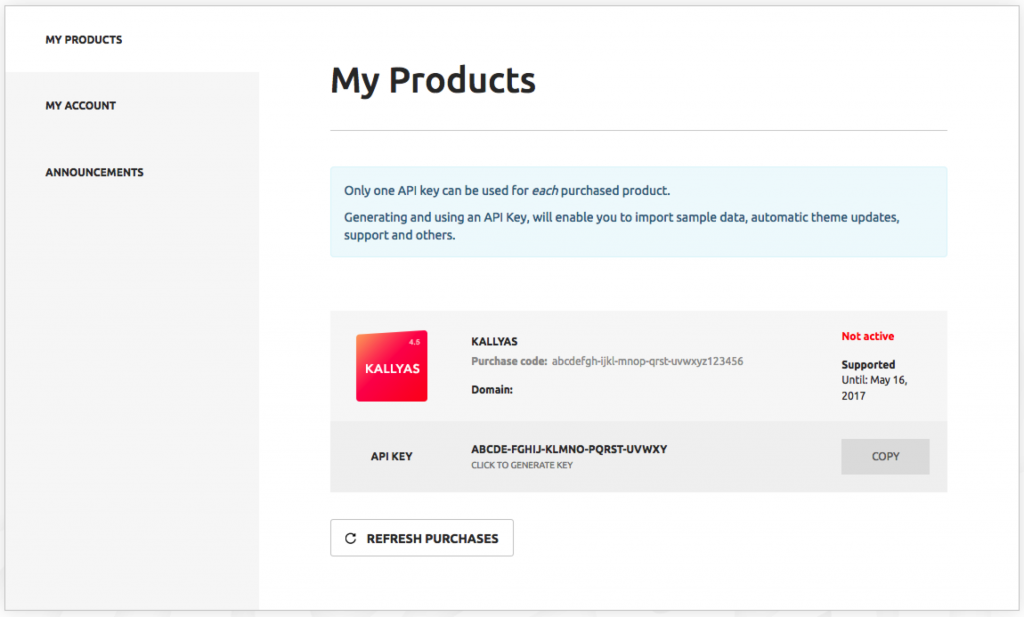This screenshot has height=617, width=1024.
Task: Click the Not active status label
Action: point(867,336)
